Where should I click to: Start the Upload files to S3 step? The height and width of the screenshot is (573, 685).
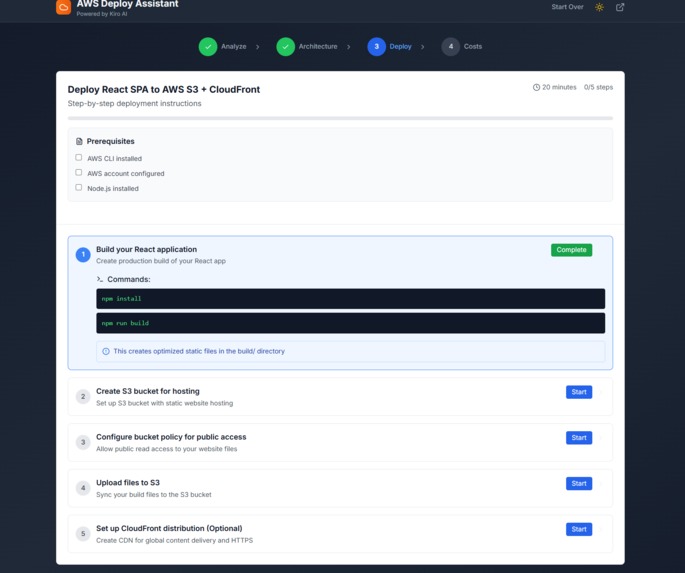click(579, 483)
